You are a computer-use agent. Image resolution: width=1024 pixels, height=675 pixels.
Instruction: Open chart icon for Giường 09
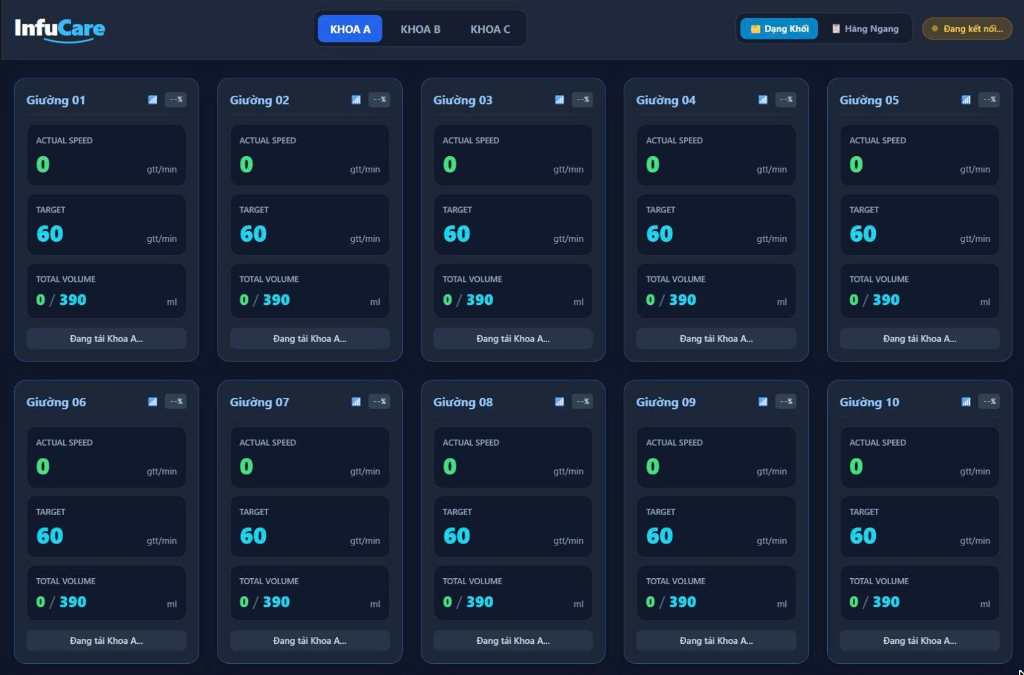[x=763, y=401]
